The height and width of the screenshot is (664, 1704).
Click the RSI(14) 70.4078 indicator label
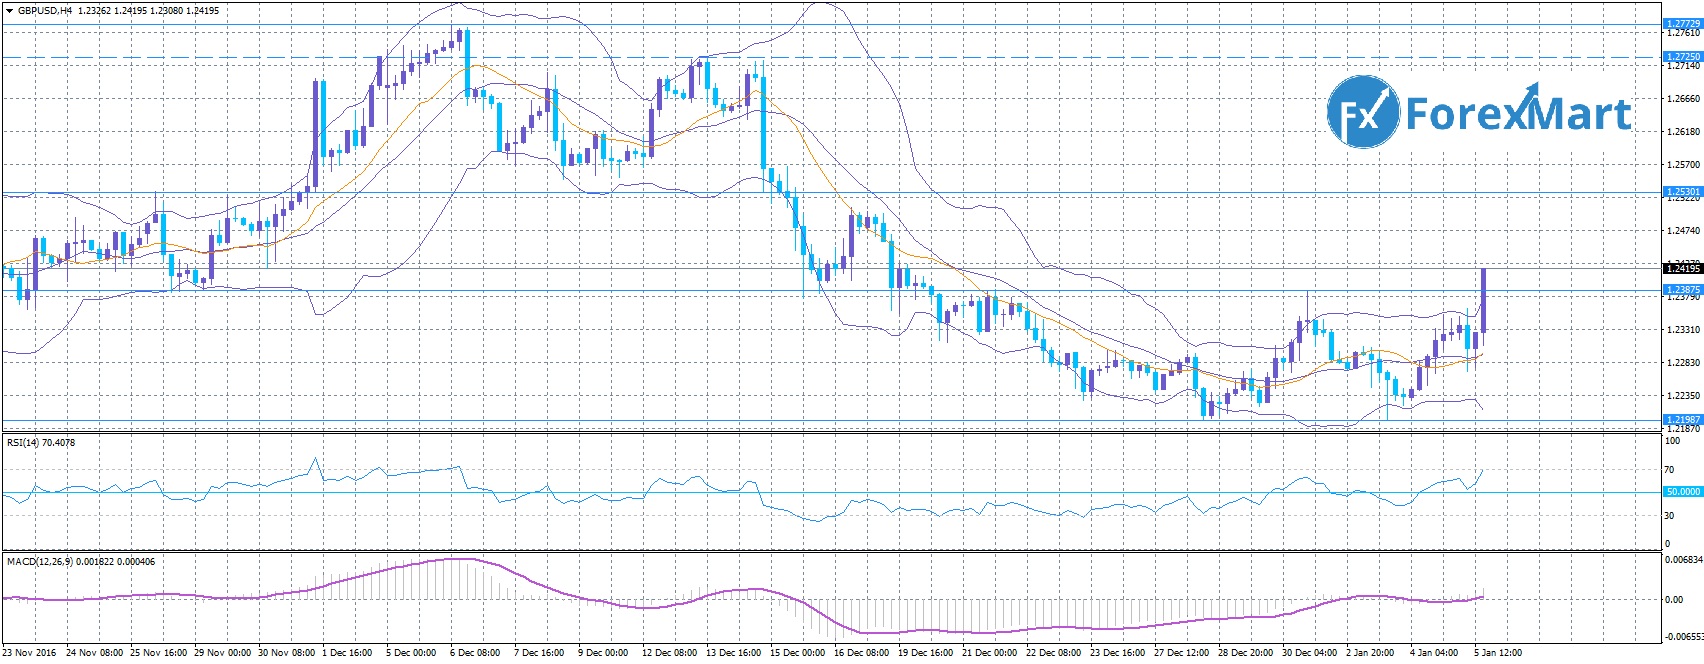coord(41,442)
